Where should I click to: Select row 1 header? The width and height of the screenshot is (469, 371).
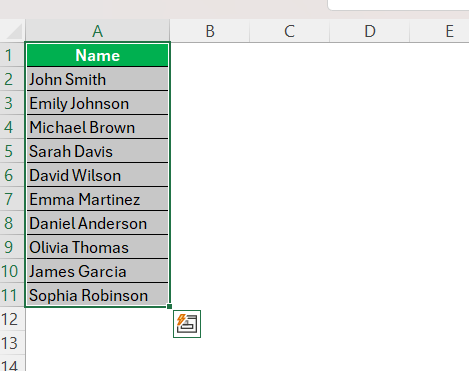point(12,55)
